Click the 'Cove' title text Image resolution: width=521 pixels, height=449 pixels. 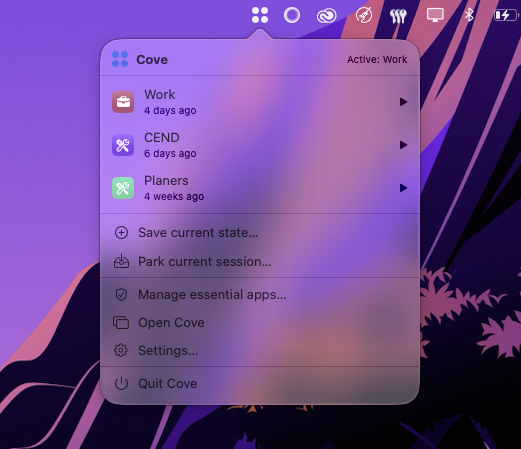pos(152,60)
